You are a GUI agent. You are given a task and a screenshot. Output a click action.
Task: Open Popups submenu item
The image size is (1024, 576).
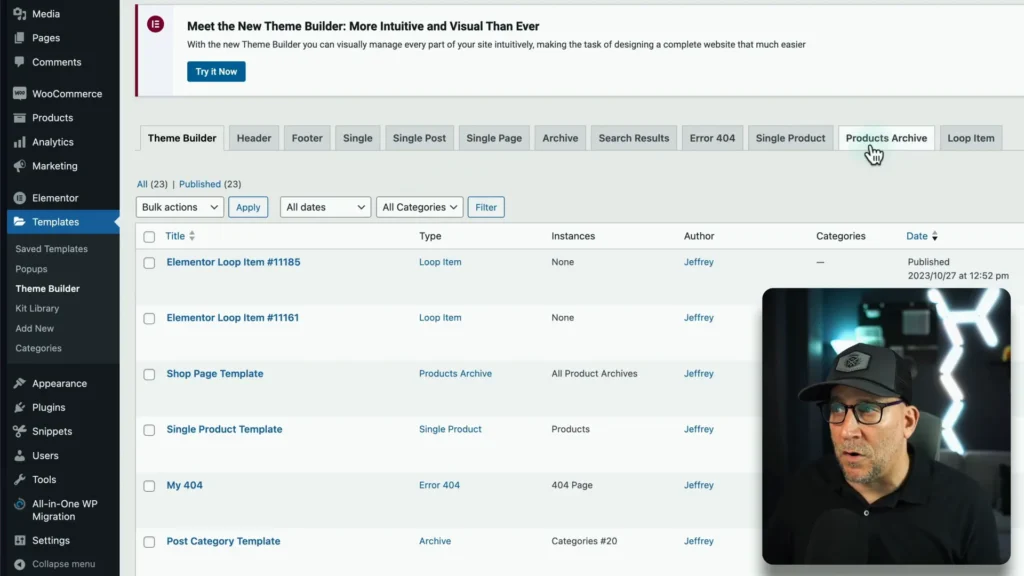click(x=31, y=269)
